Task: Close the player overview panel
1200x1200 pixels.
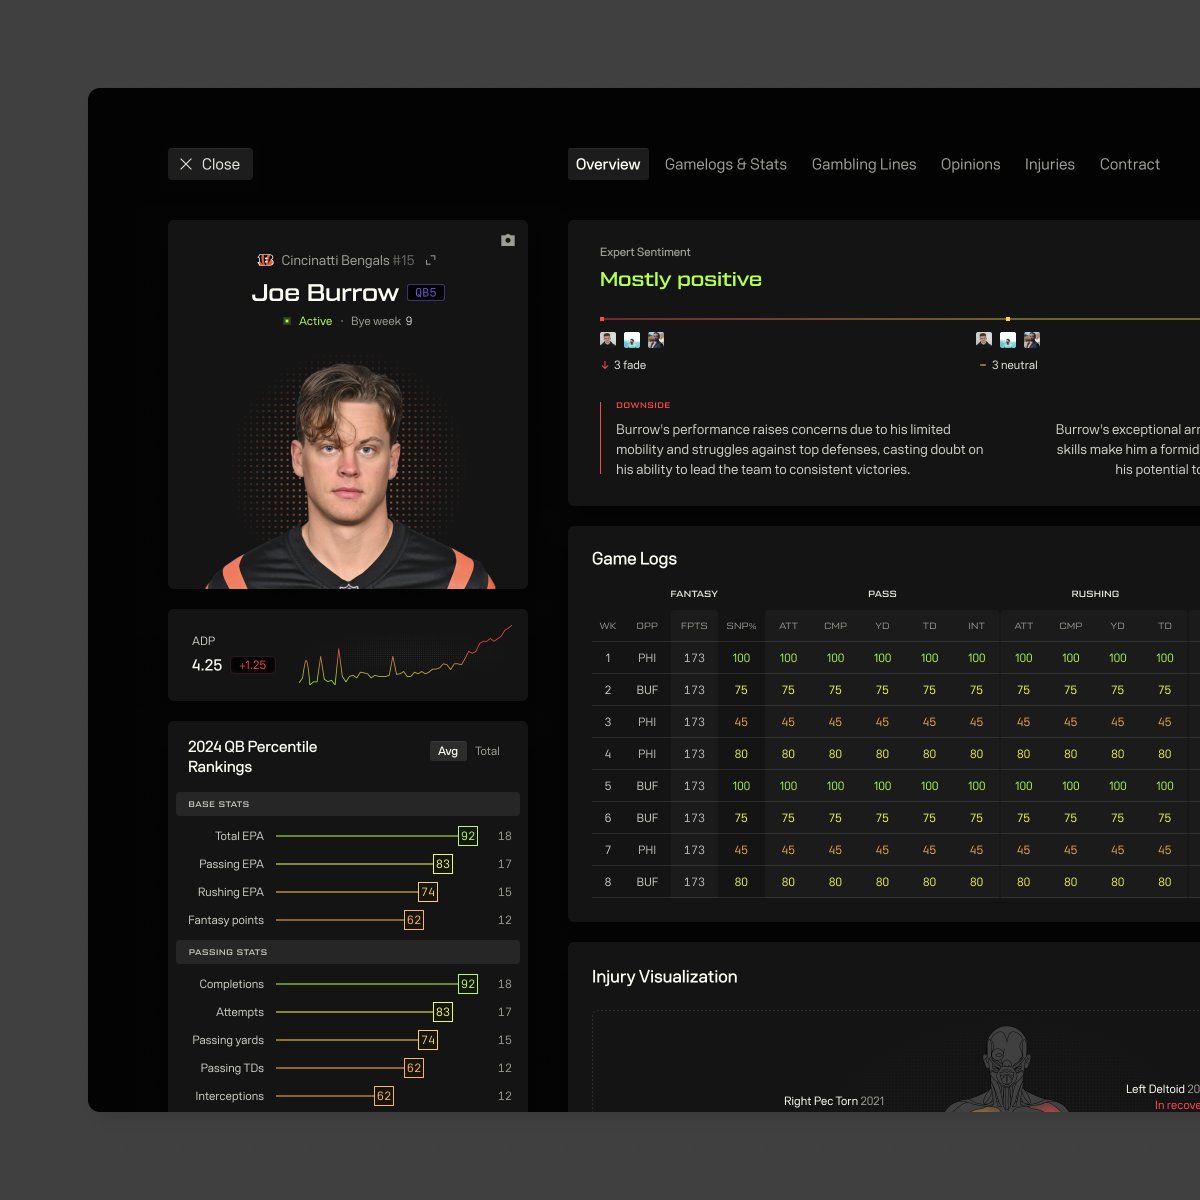Action: (210, 164)
